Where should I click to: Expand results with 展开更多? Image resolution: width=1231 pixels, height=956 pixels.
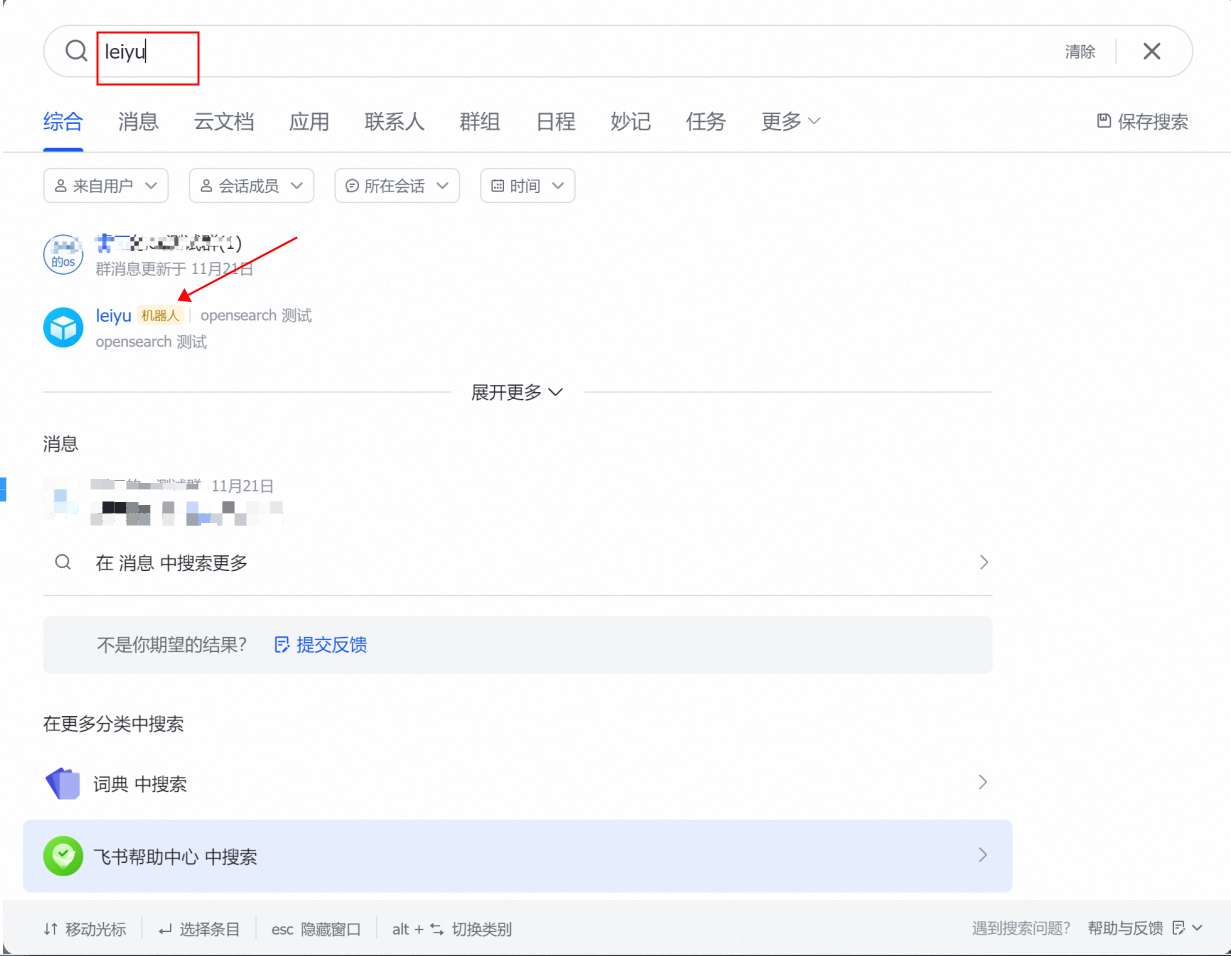point(518,392)
